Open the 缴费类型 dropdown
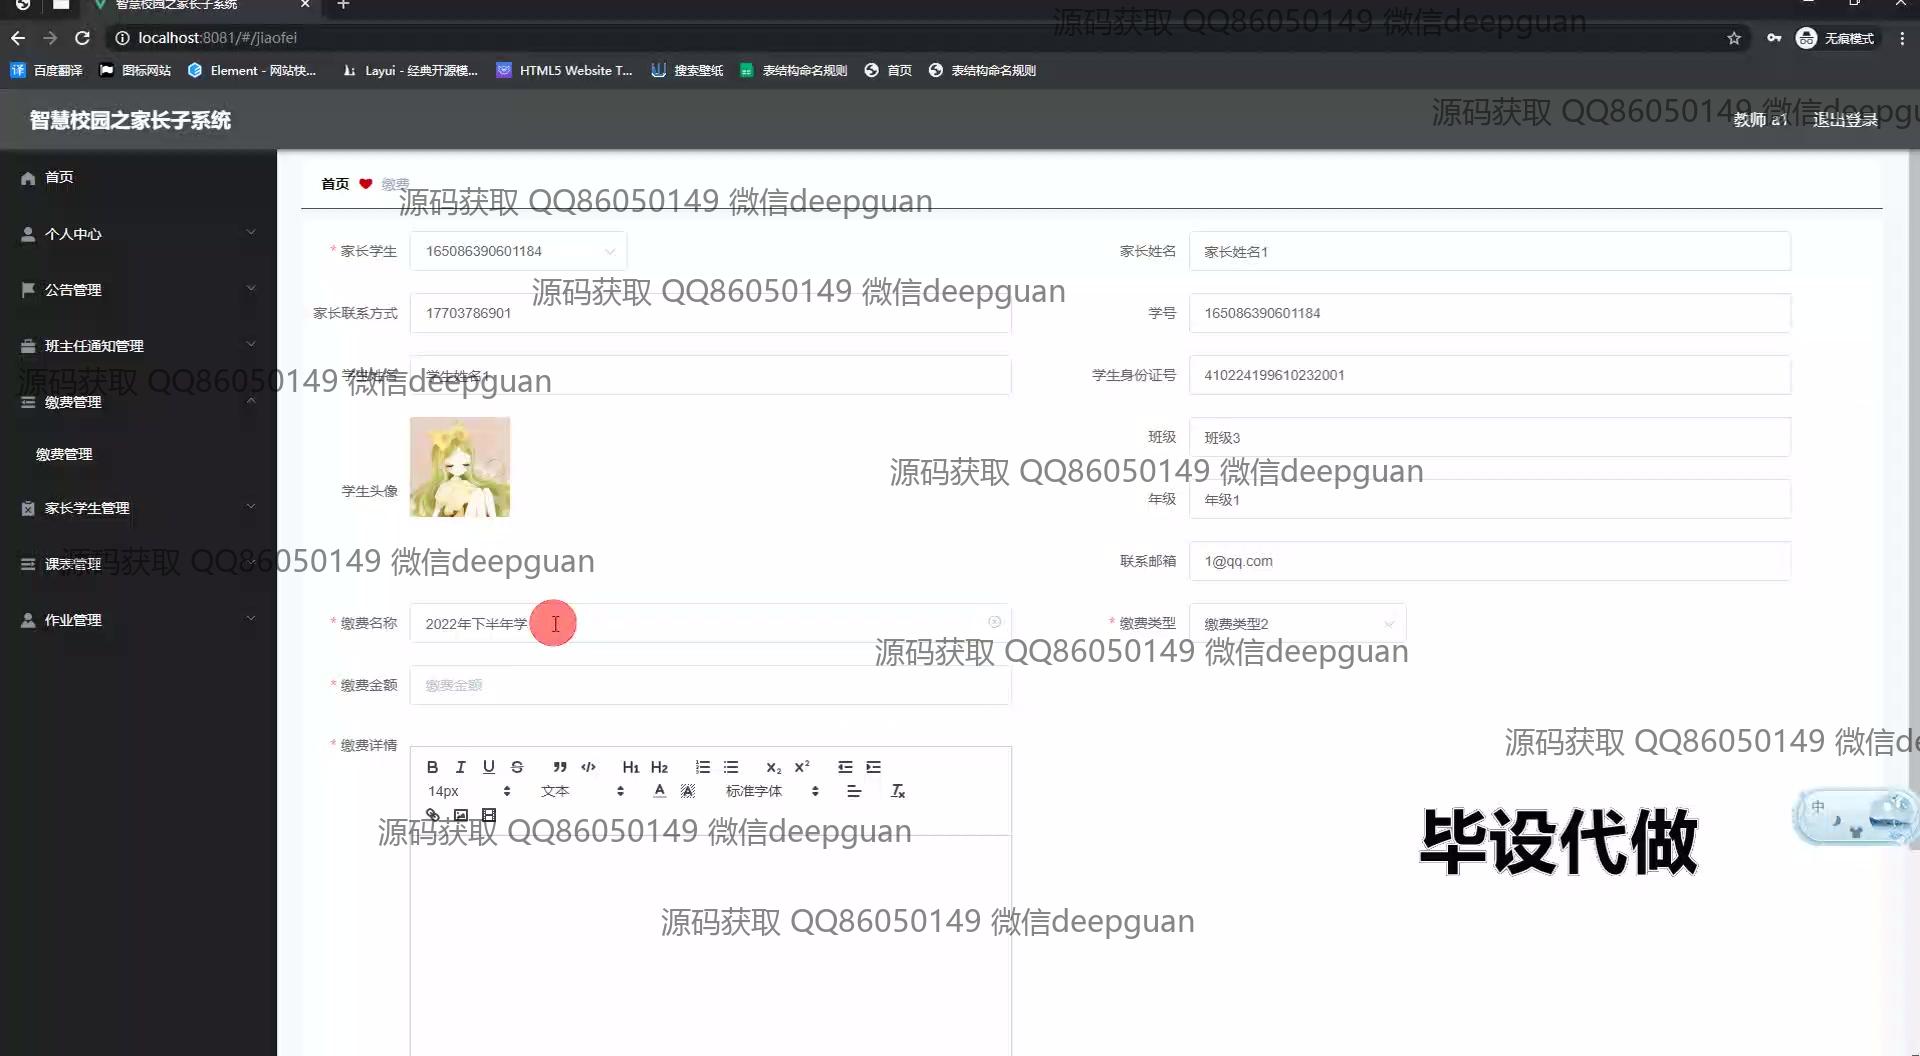This screenshot has height=1056, width=1920. 1297,623
